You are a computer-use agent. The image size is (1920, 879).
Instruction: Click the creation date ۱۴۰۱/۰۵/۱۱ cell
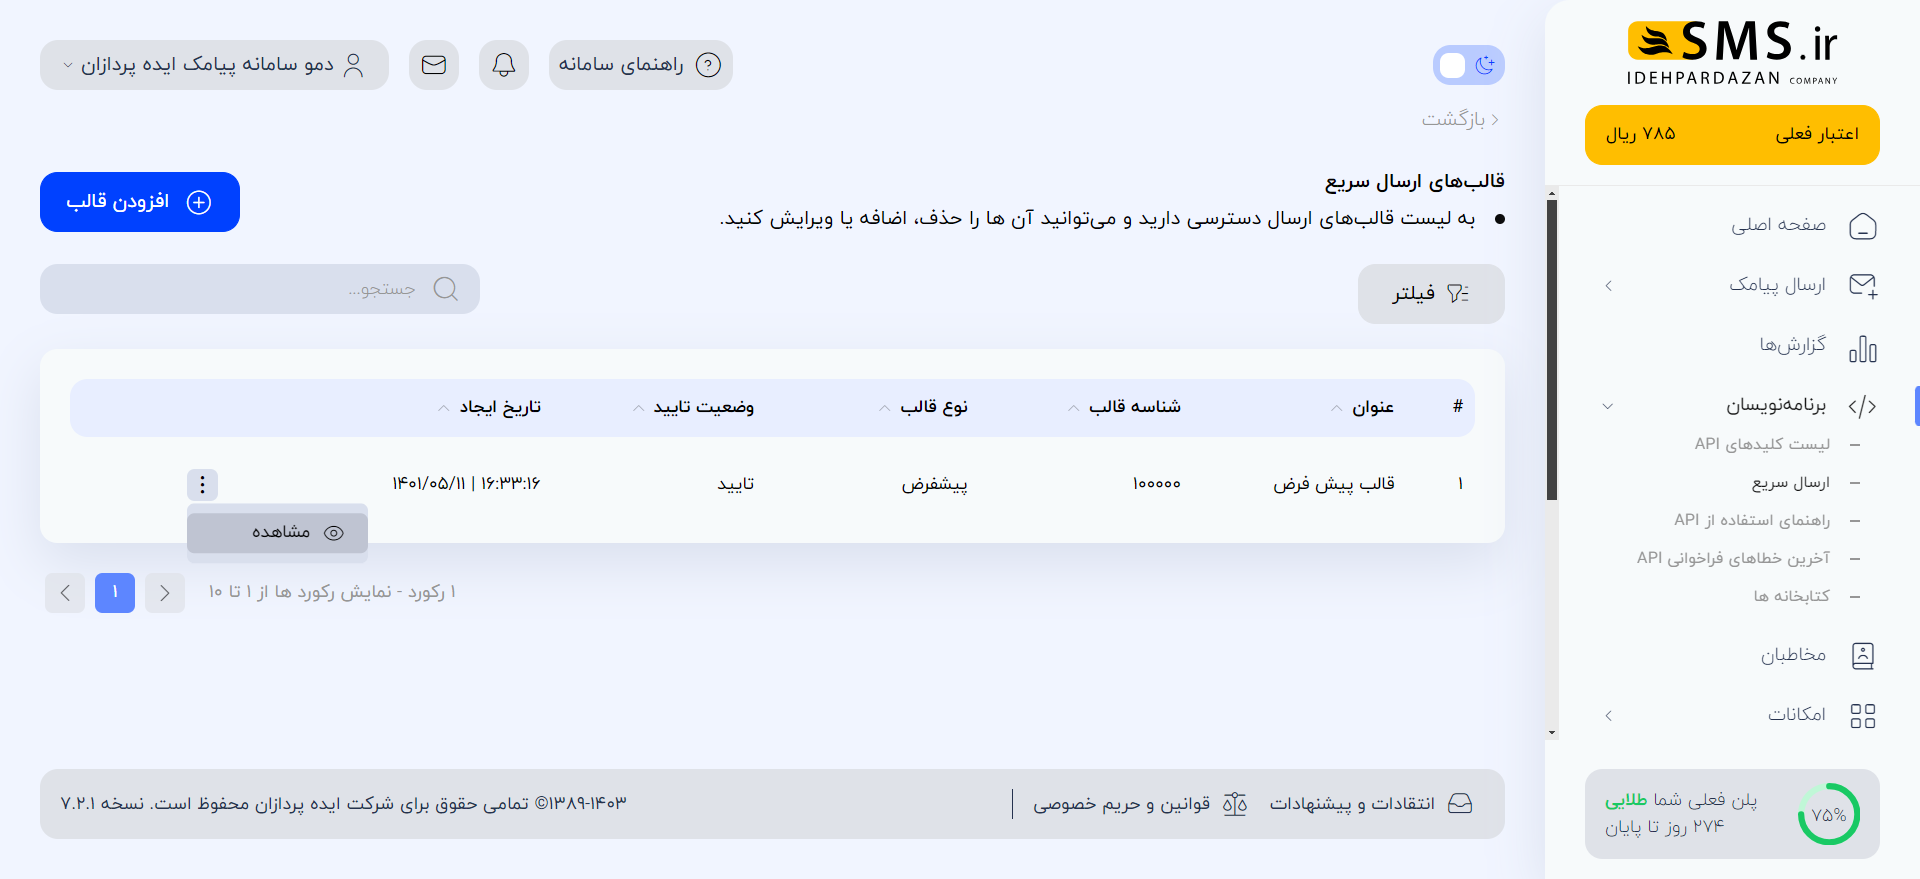pos(466,484)
